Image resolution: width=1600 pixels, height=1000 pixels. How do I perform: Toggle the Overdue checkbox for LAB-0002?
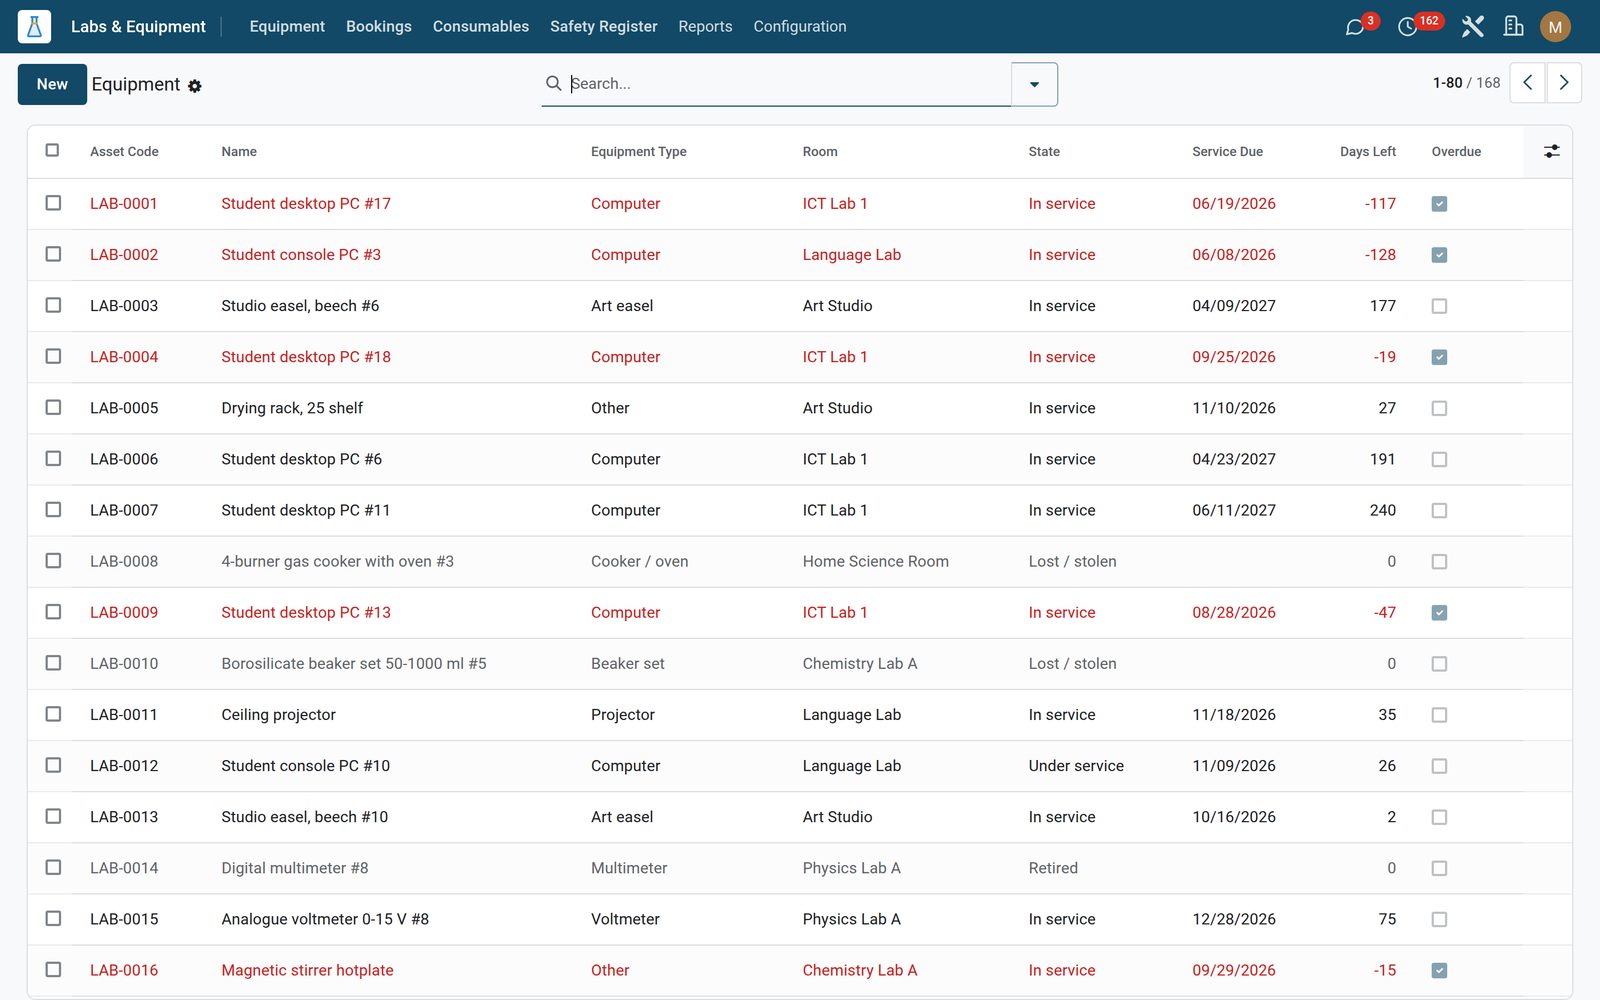click(x=1439, y=255)
